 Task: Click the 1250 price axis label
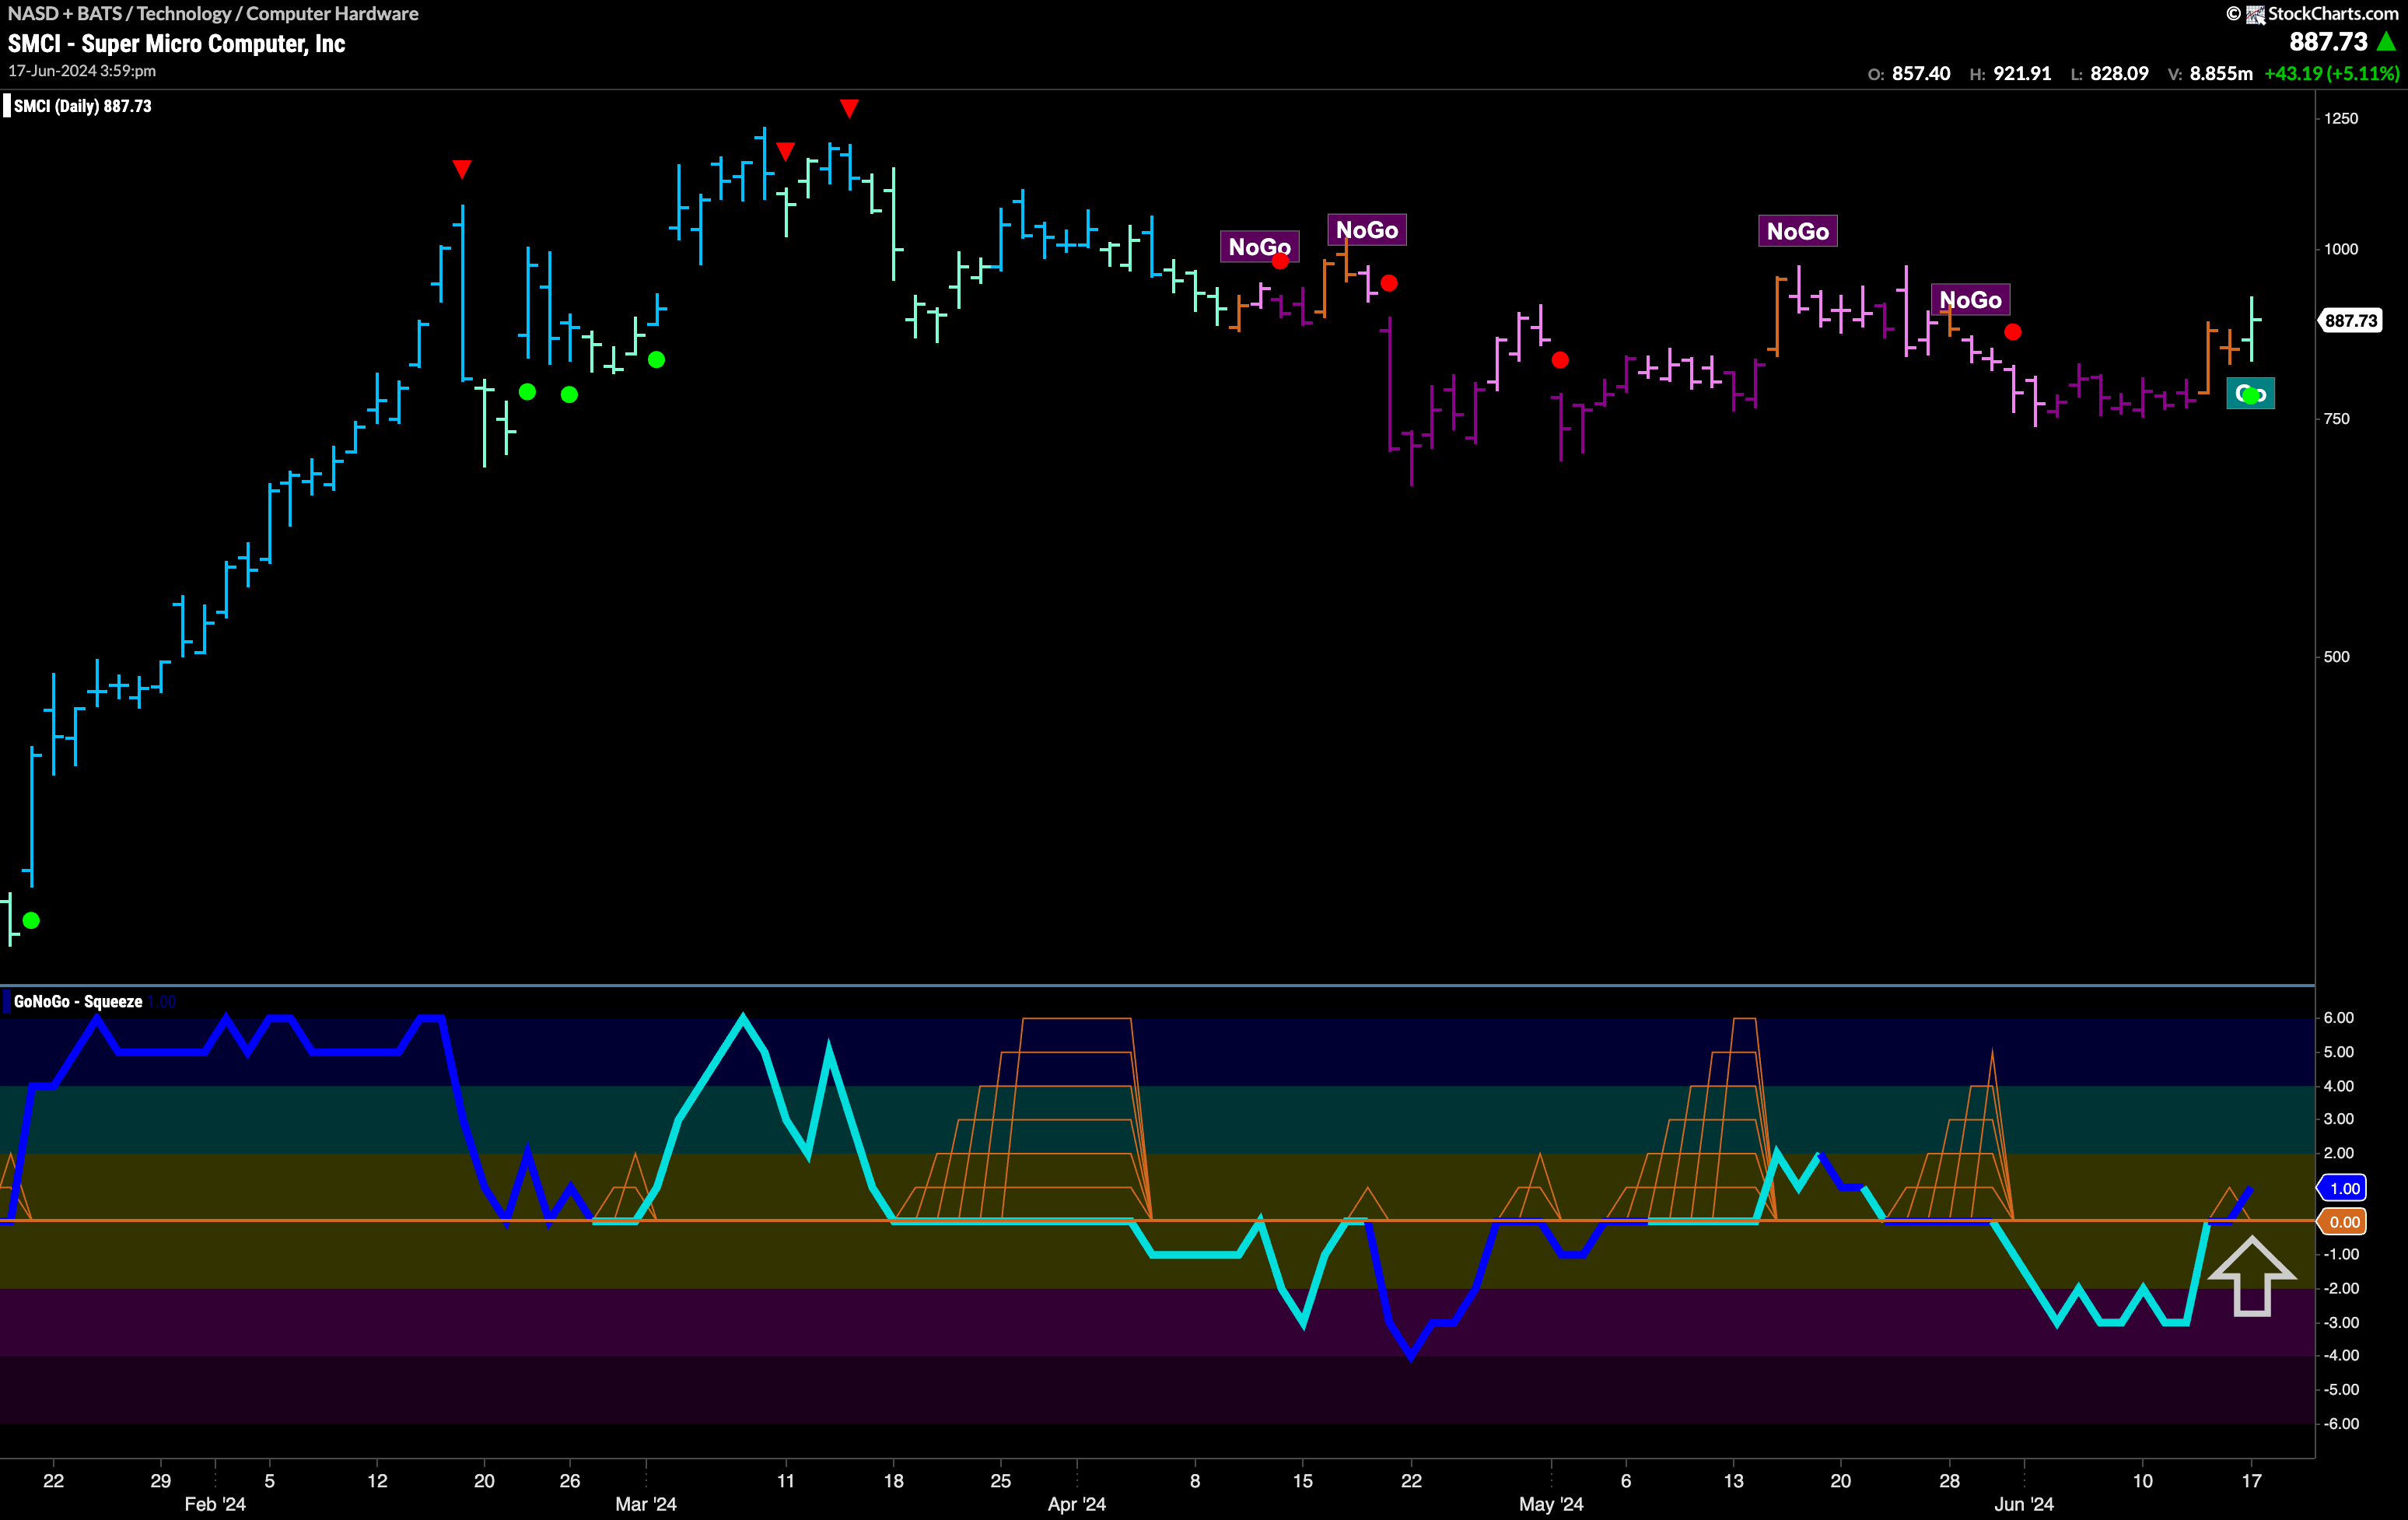coord(2340,118)
